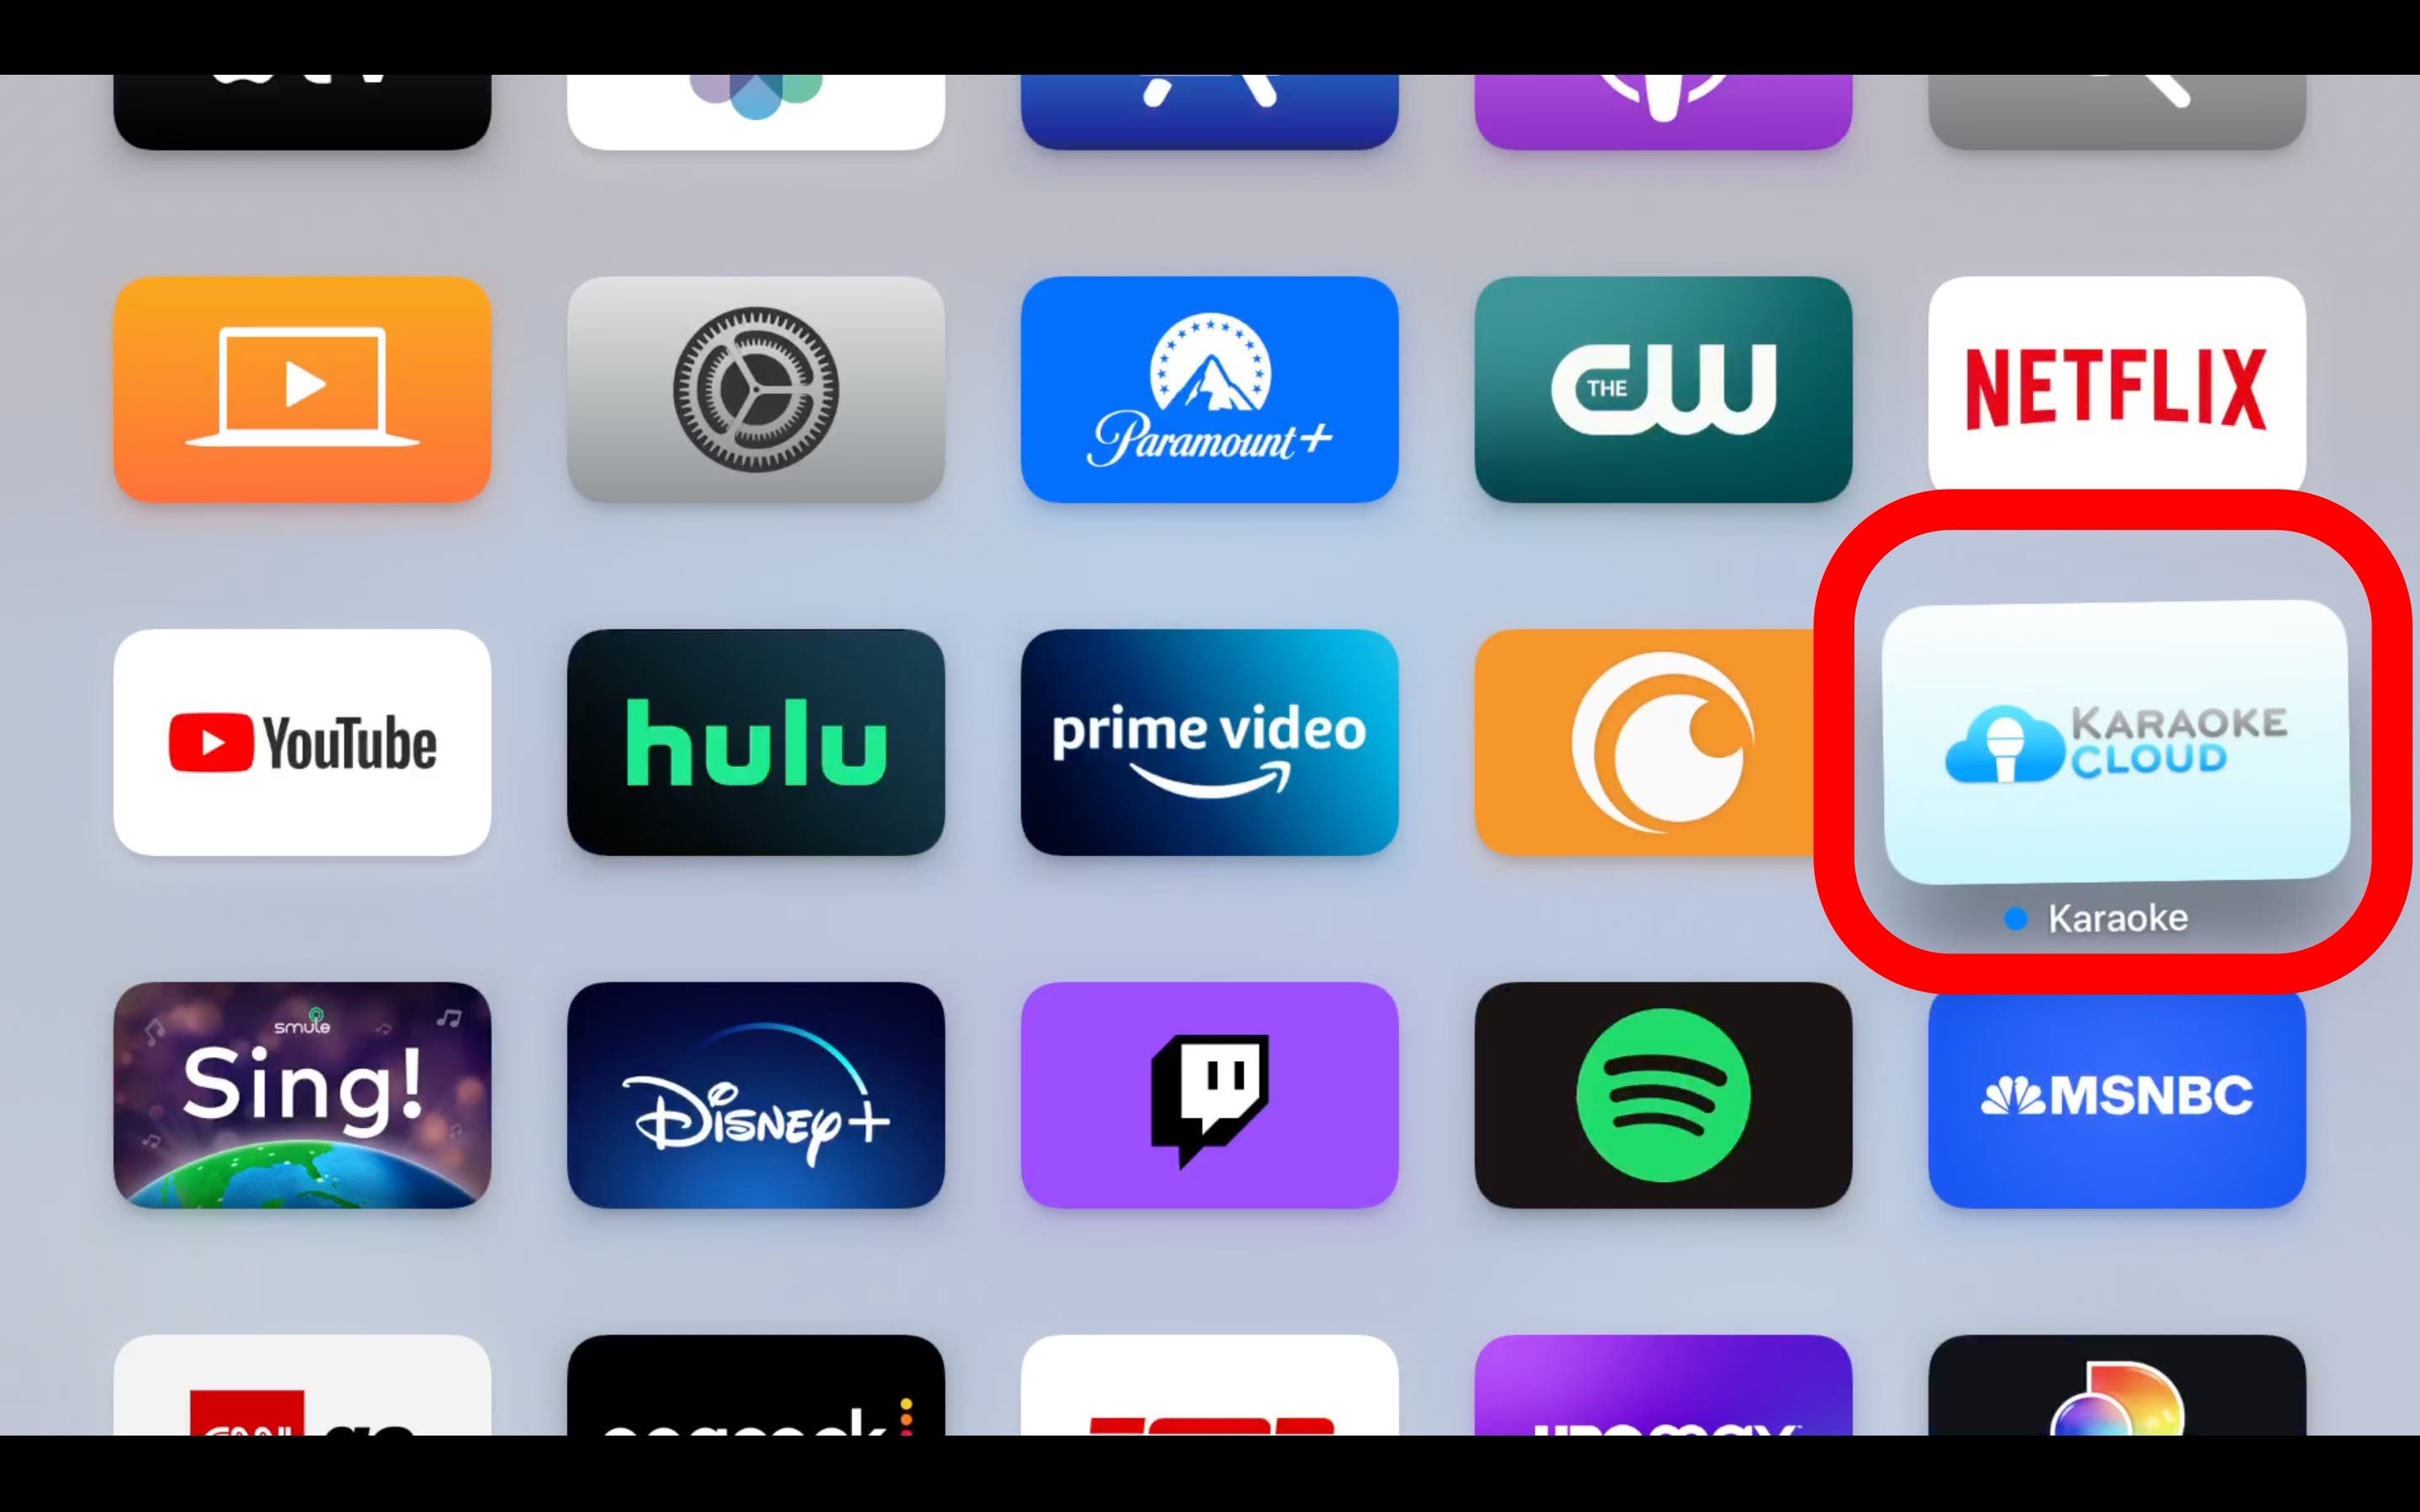This screenshot has width=2420, height=1512.
Task: Select HBO Max app icon
Action: [1664, 1394]
